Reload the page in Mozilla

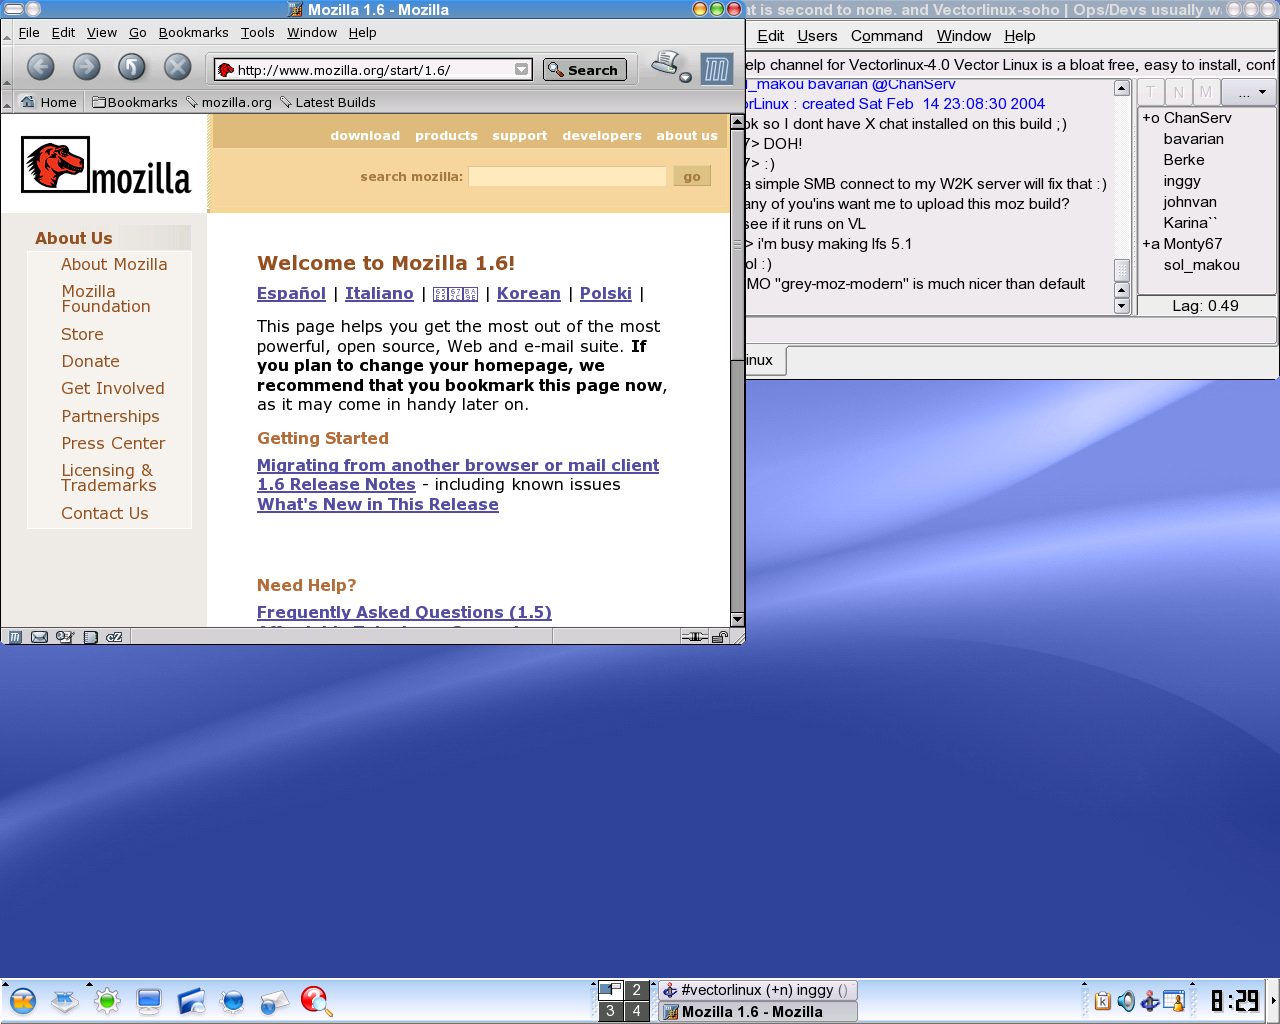[x=132, y=67]
